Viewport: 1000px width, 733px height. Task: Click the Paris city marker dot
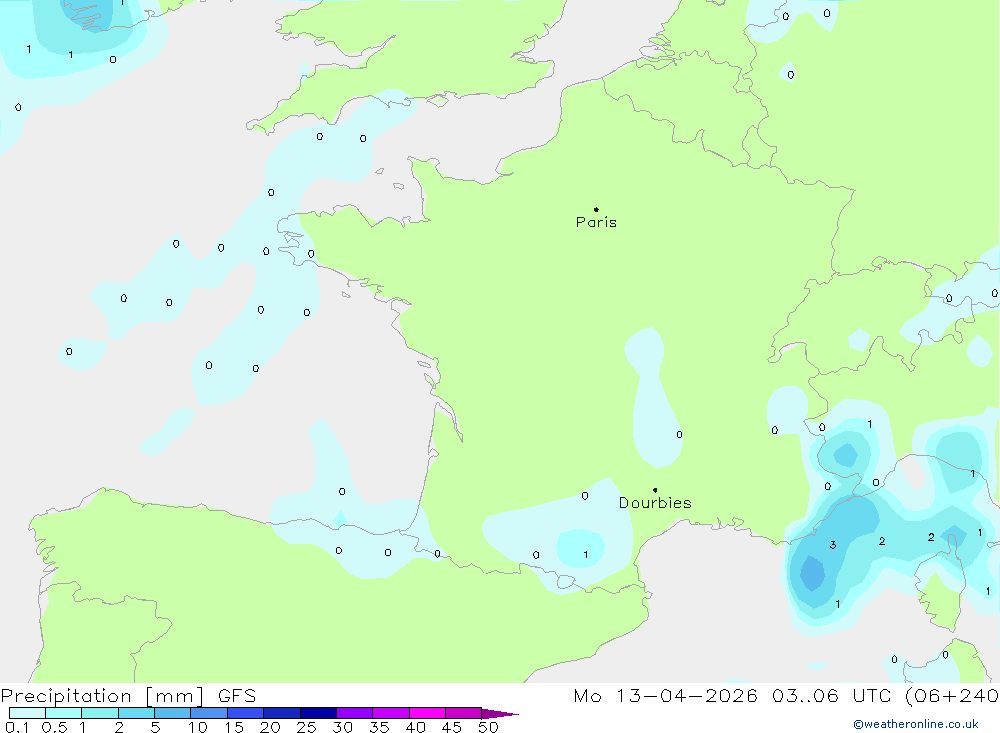(596, 209)
